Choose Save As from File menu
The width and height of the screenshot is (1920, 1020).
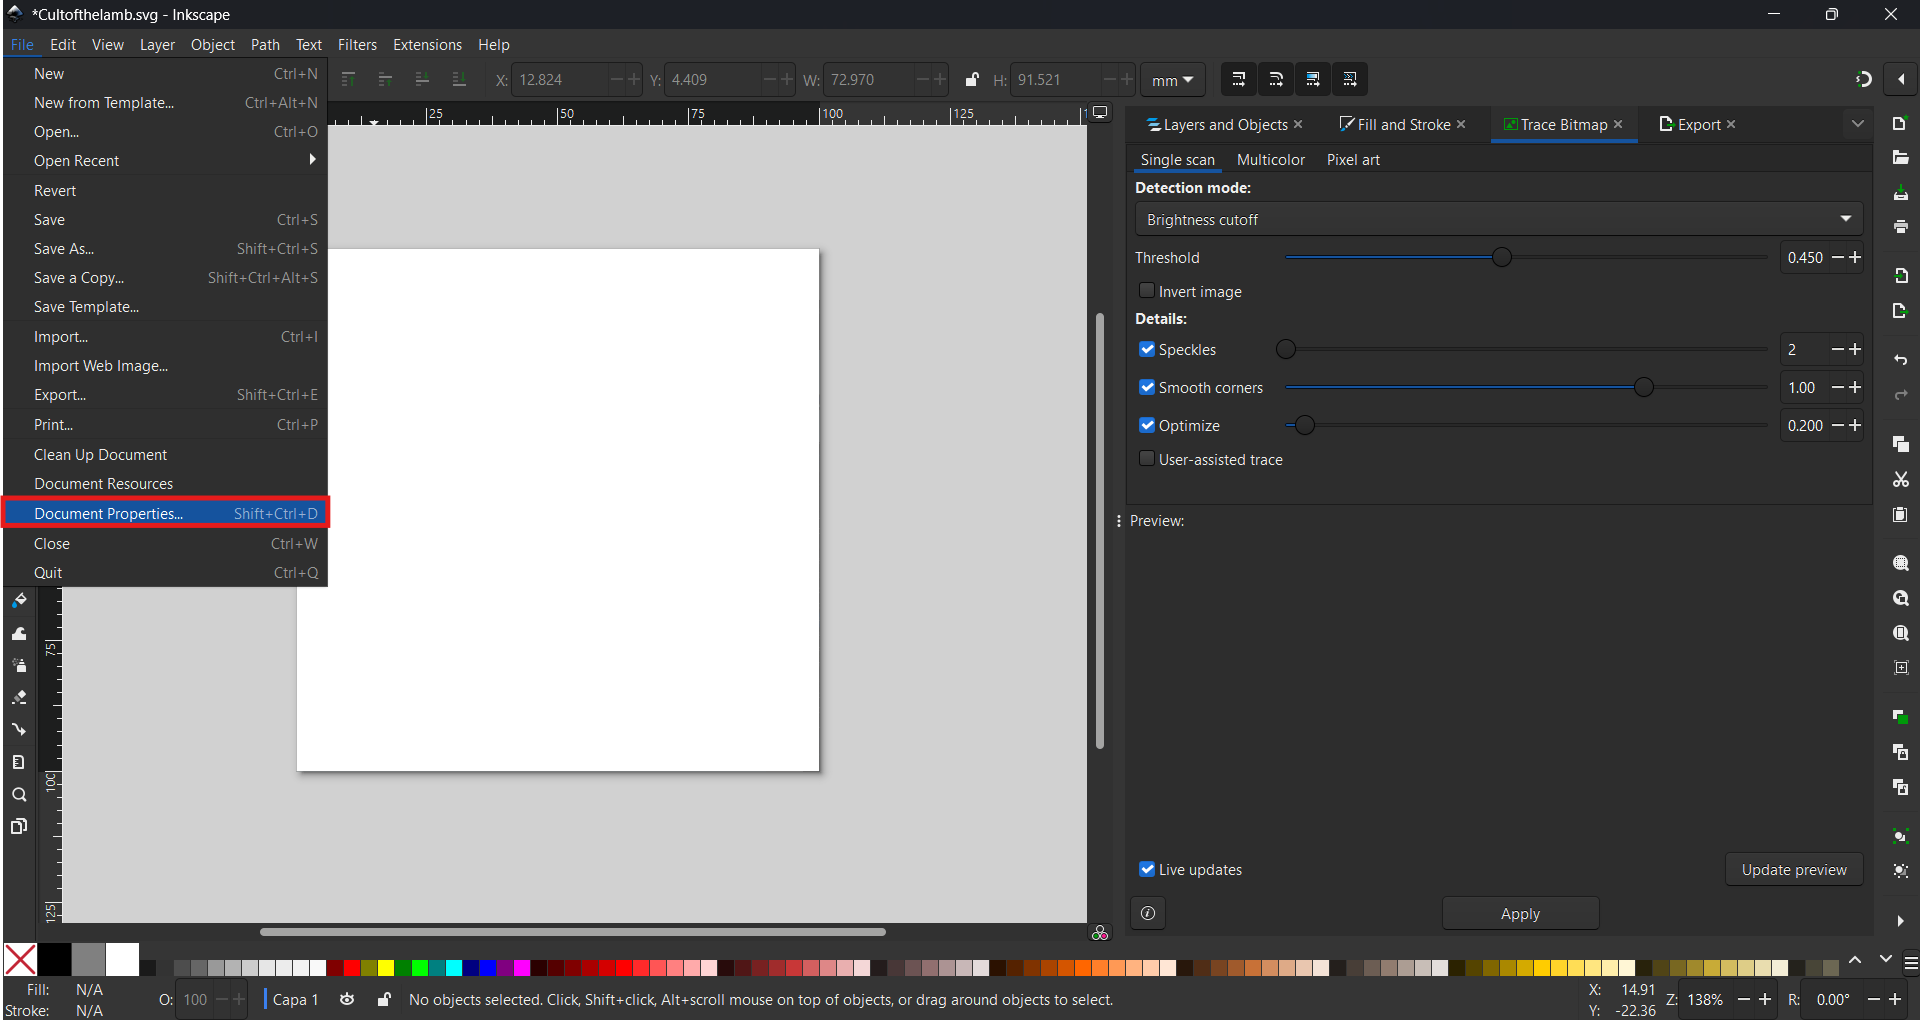pos(166,248)
